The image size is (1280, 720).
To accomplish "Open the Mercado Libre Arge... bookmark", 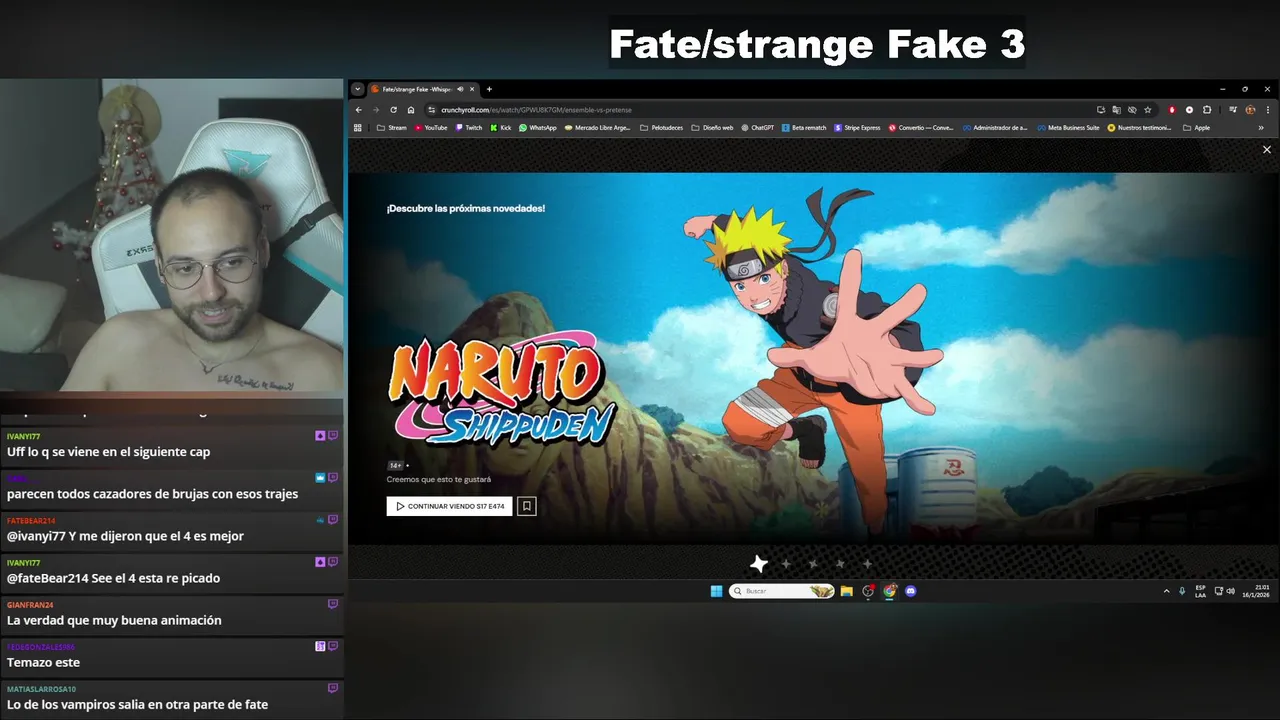I will click(x=598, y=128).
